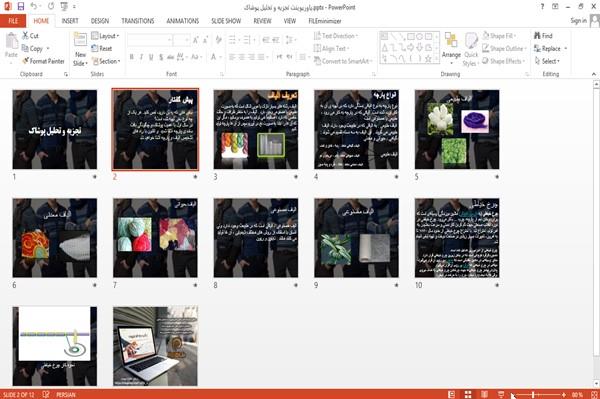Select slide 1 thumbnail
The height and width of the screenshot is (399, 600).
pos(55,129)
